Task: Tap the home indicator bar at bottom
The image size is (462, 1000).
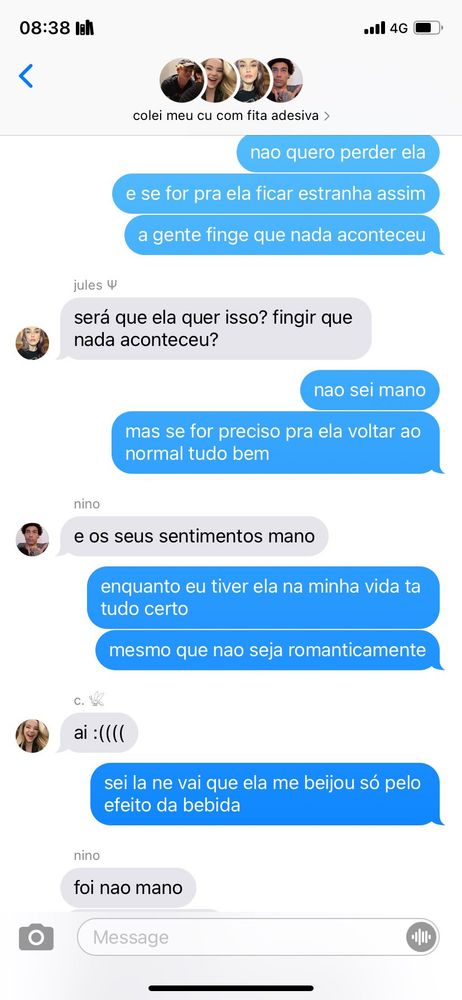Action: [231, 989]
